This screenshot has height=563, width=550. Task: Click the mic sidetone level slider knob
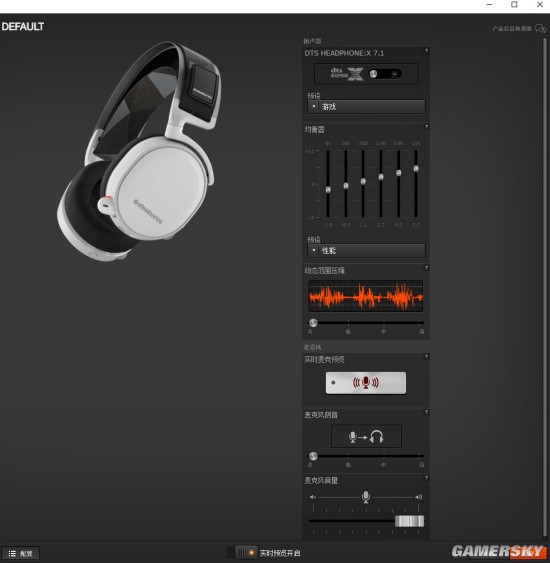point(313,456)
